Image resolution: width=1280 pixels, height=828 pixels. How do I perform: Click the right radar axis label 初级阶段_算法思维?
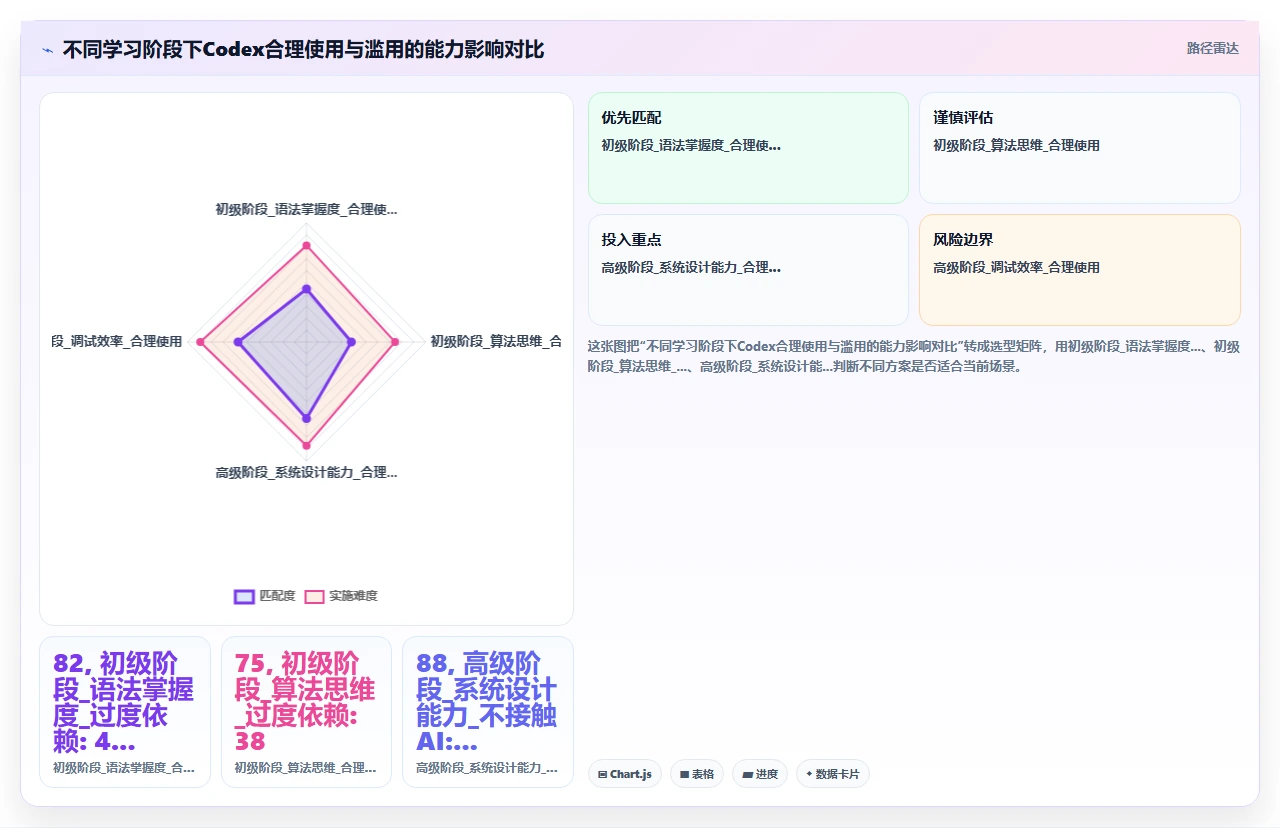pos(496,341)
